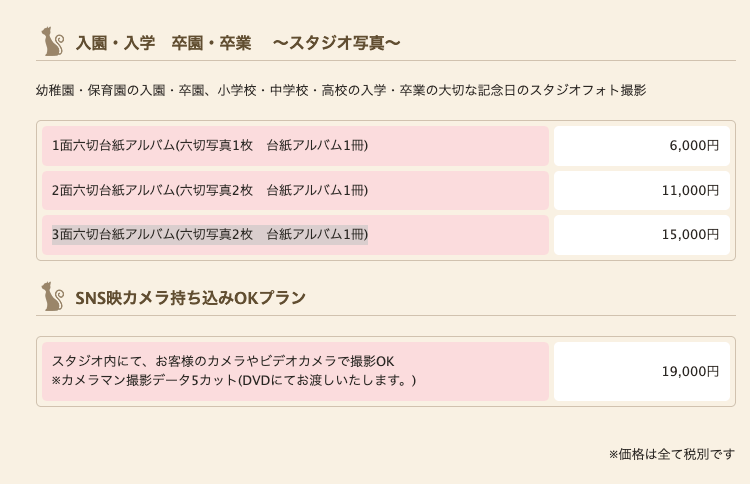Click the 〜スタジオ写真〜 part of the title
The height and width of the screenshot is (484, 750).
(x=337, y=43)
